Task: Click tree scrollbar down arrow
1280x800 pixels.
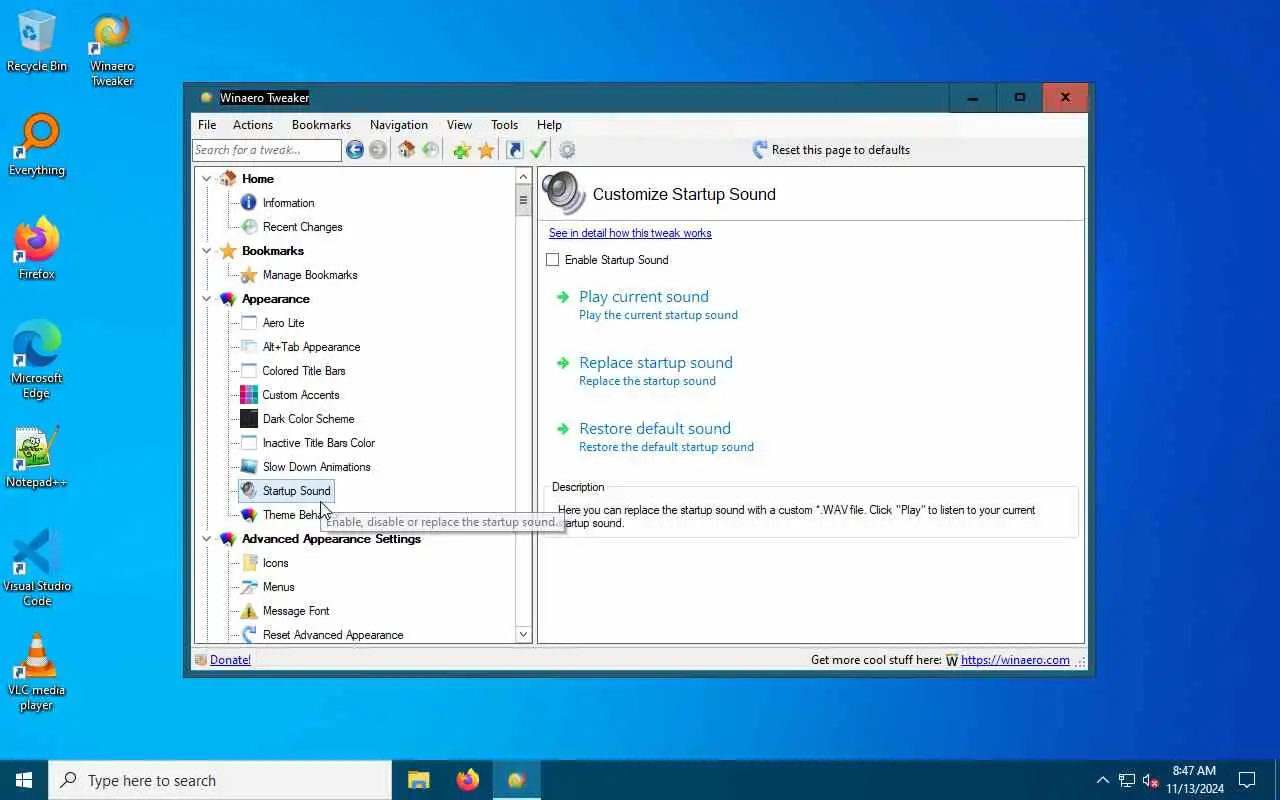Action: pos(523,634)
